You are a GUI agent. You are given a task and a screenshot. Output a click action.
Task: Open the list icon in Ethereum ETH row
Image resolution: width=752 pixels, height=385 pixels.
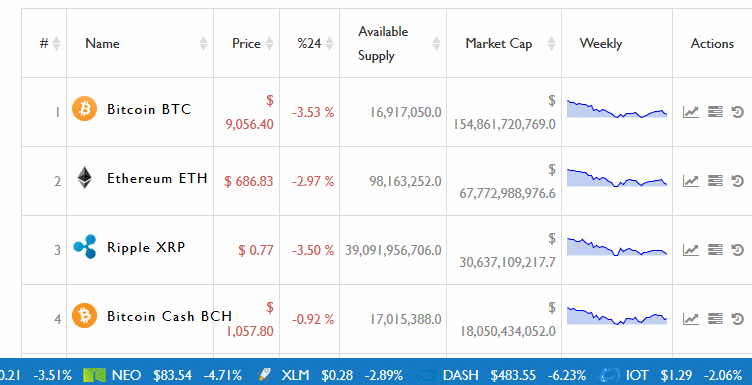715,181
